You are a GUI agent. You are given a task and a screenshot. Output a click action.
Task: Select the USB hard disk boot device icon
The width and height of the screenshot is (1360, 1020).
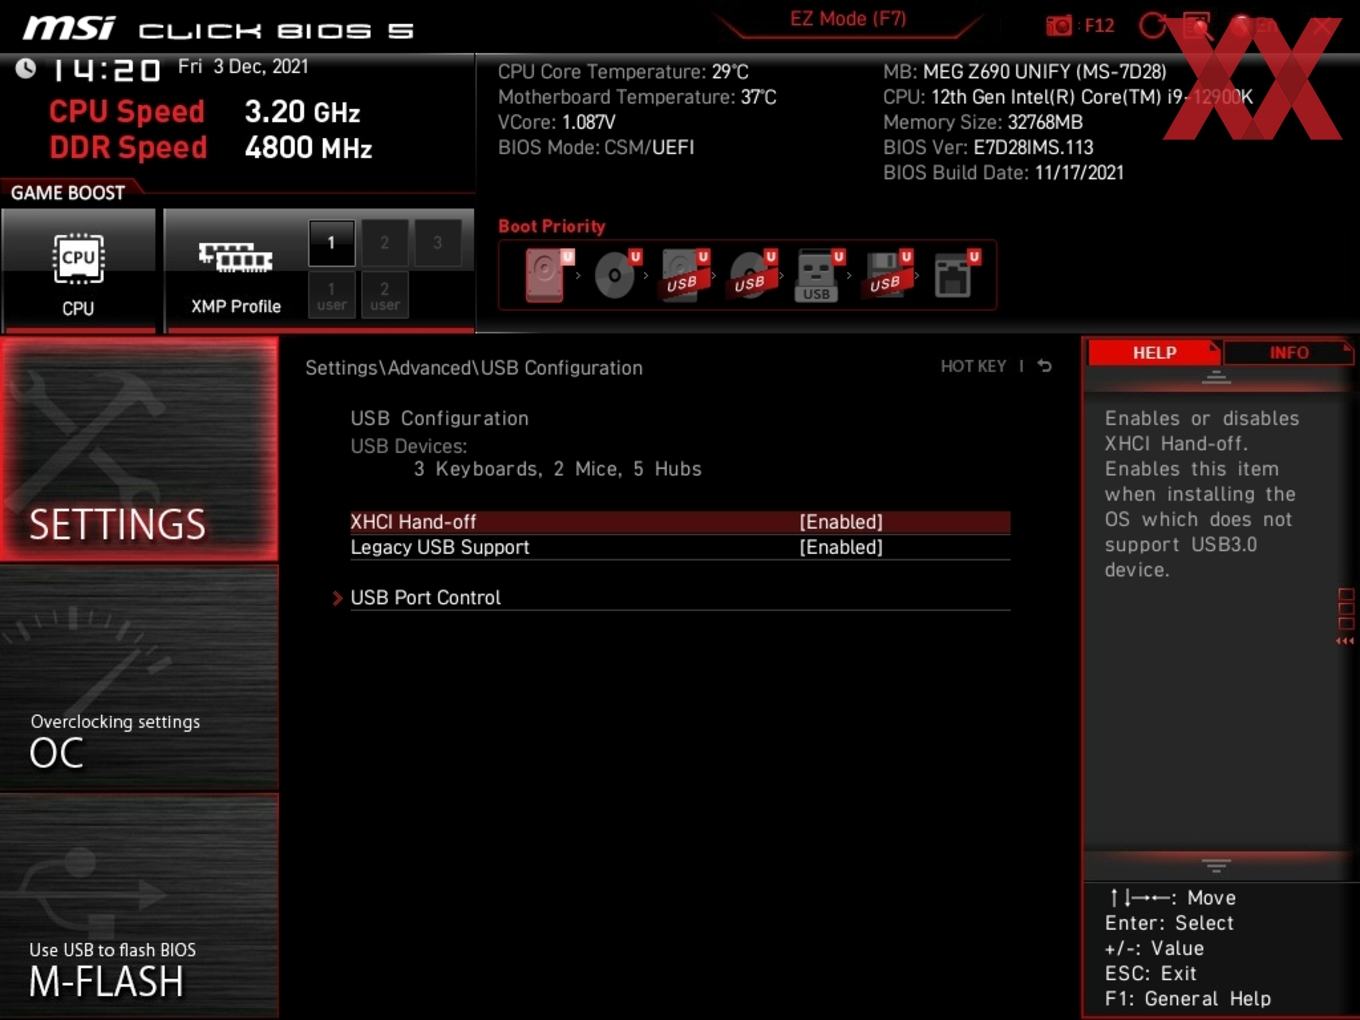(x=685, y=275)
